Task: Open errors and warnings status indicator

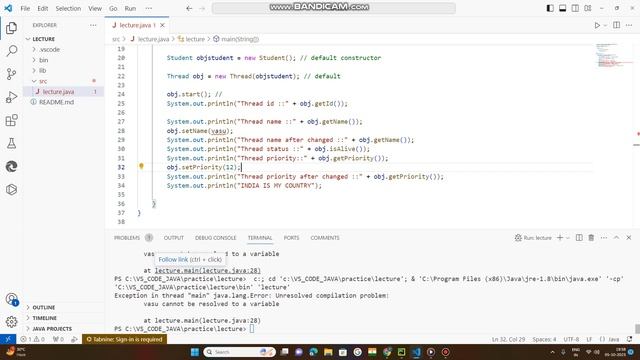Action: tap(32, 339)
